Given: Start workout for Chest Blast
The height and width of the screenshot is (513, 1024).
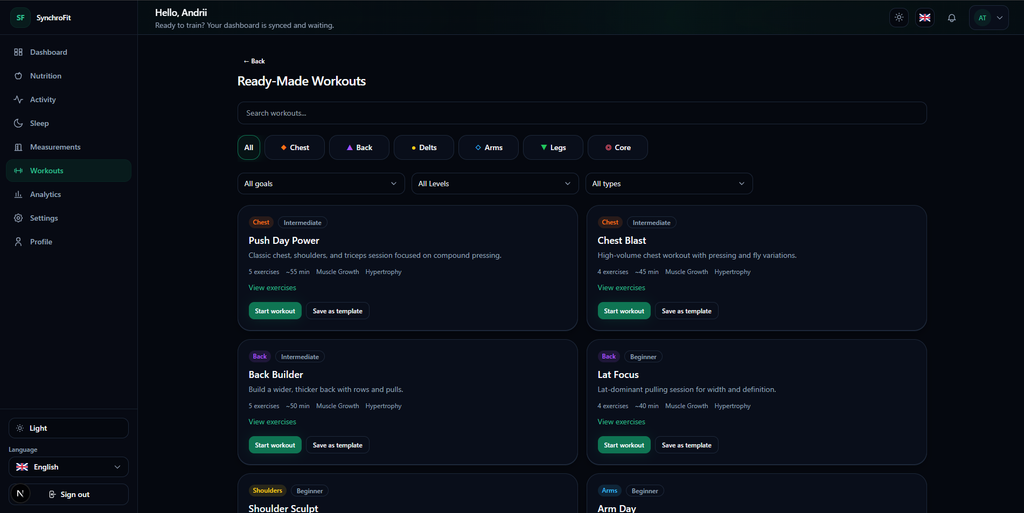Looking at the screenshot, I should [624, 311].
